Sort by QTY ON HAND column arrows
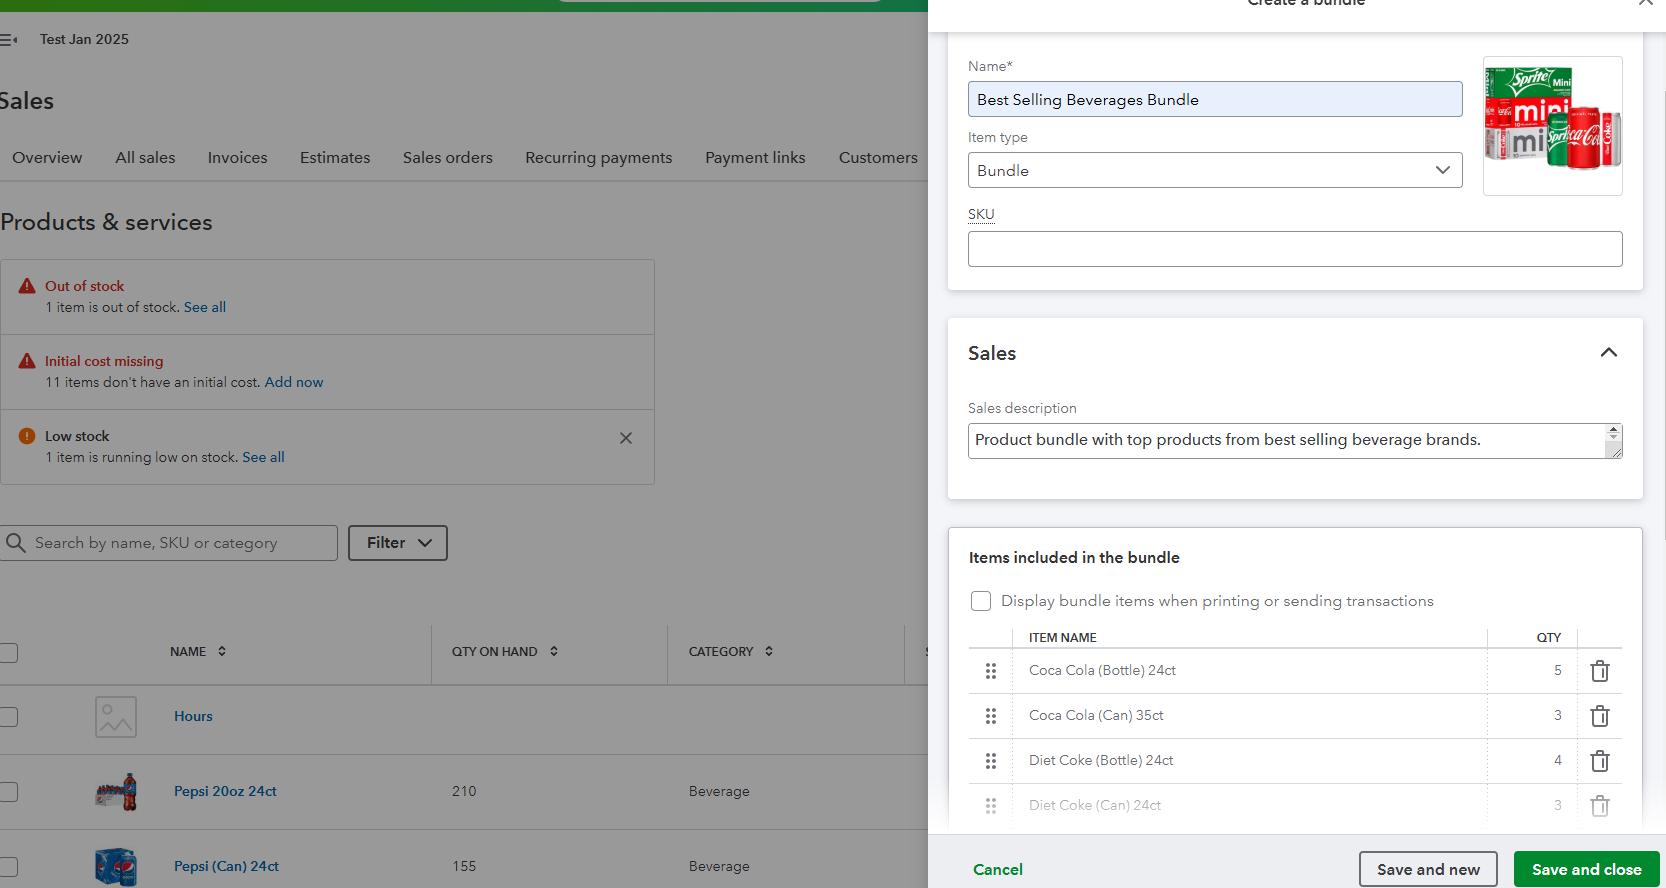The image size is (1666, 888). coord(554,651)
